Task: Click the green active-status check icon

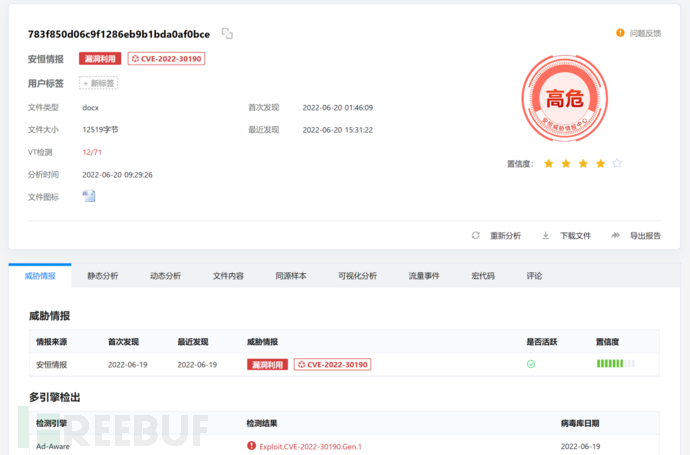Action: [x=531, y=364]
